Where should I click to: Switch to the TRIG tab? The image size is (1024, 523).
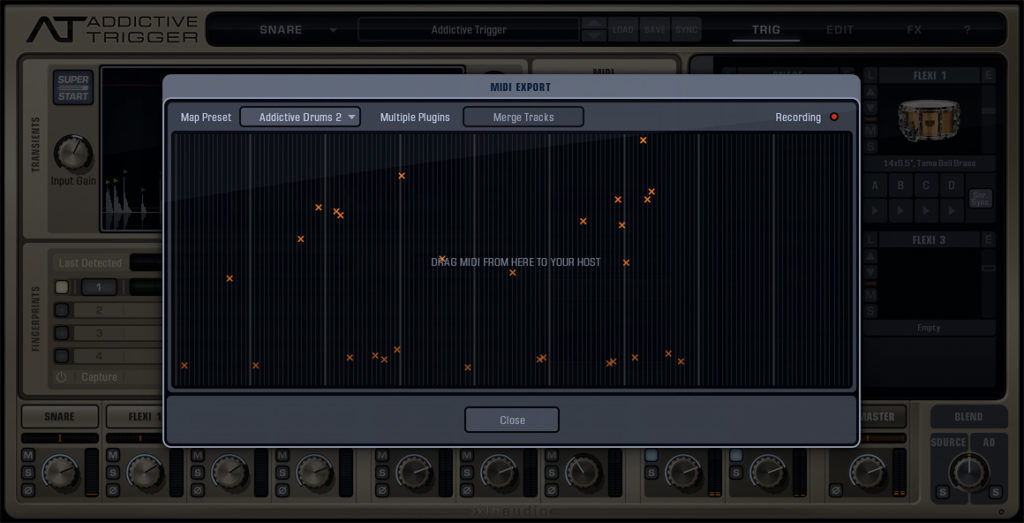[766, 30]
